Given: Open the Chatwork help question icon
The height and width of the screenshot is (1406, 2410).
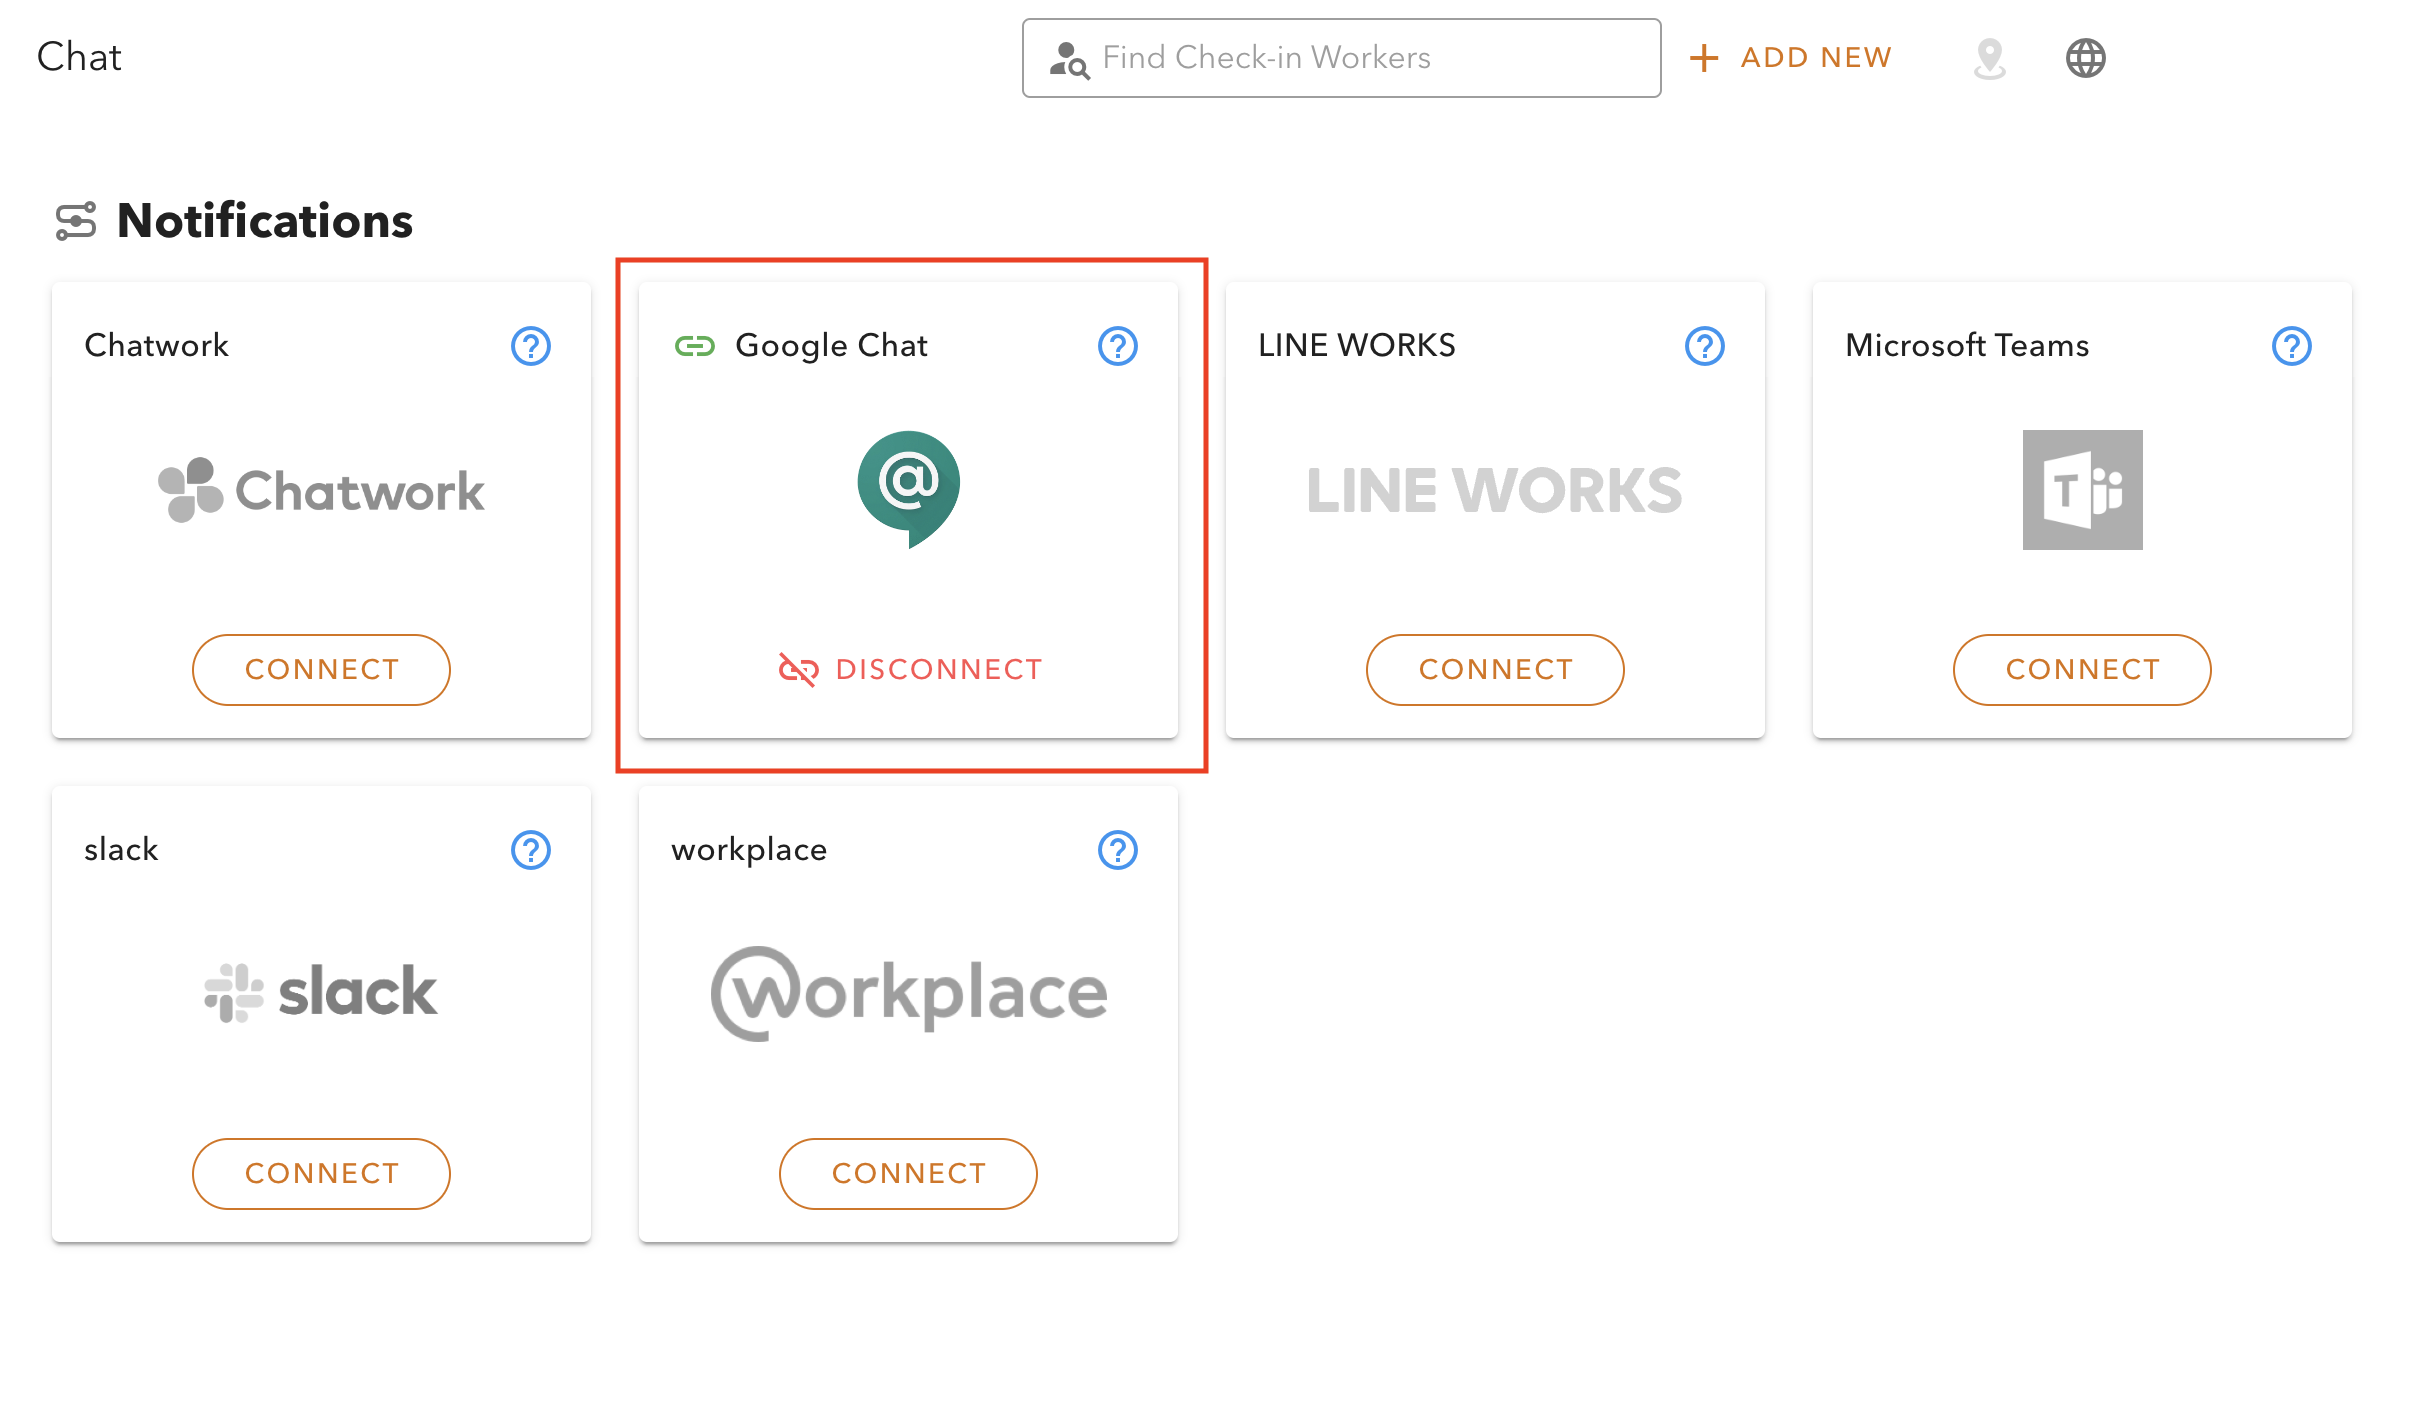Looking at the screenshot, I should [530, 346].
